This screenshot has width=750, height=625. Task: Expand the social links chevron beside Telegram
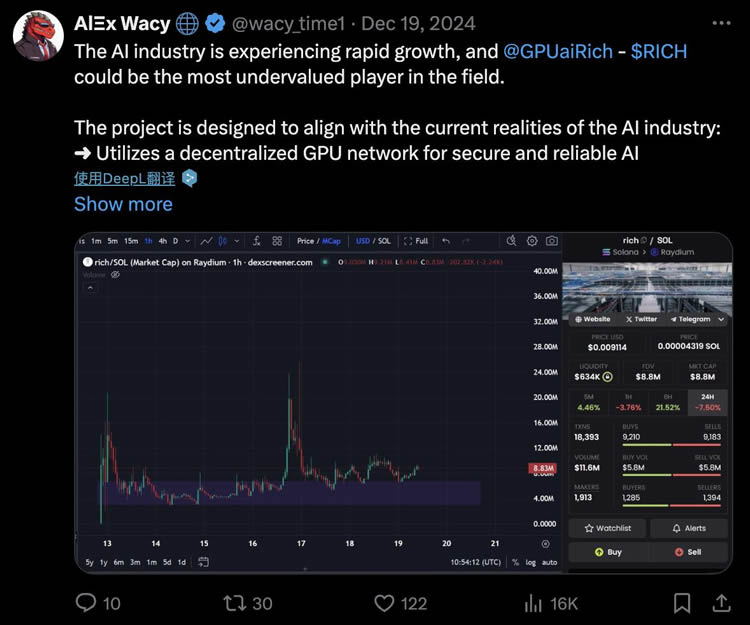(723, 319)
